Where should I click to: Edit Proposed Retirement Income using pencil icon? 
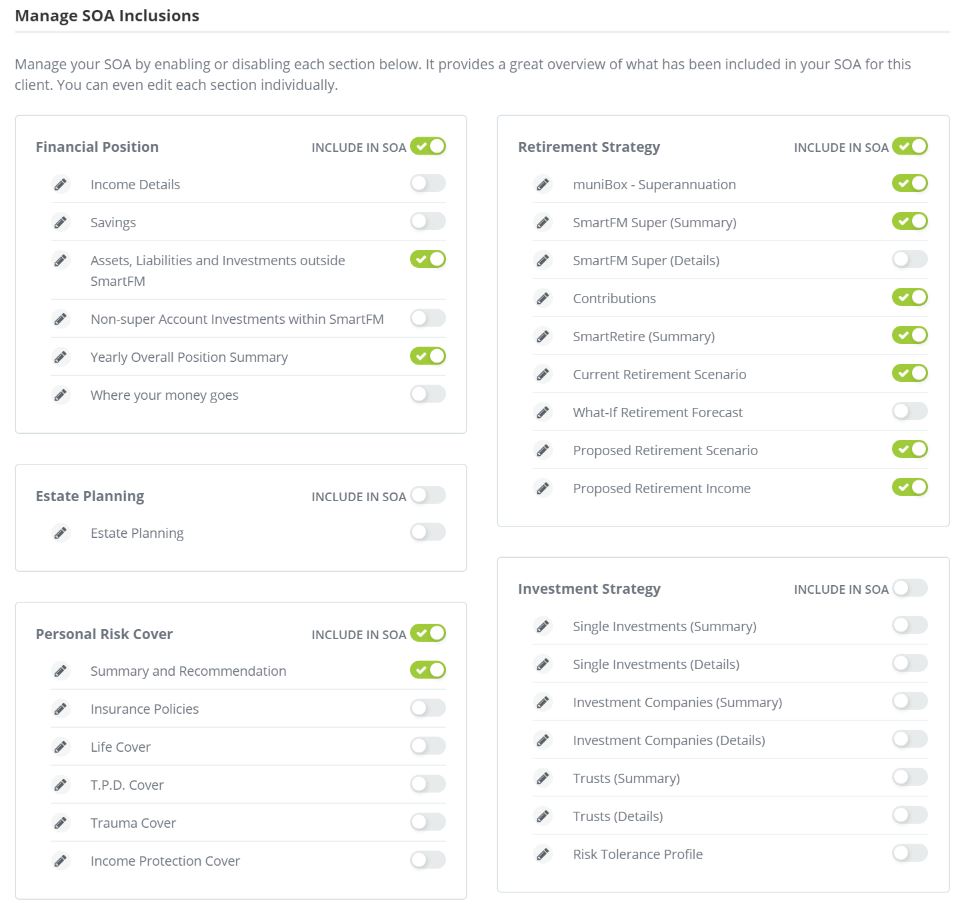(543, 488)
